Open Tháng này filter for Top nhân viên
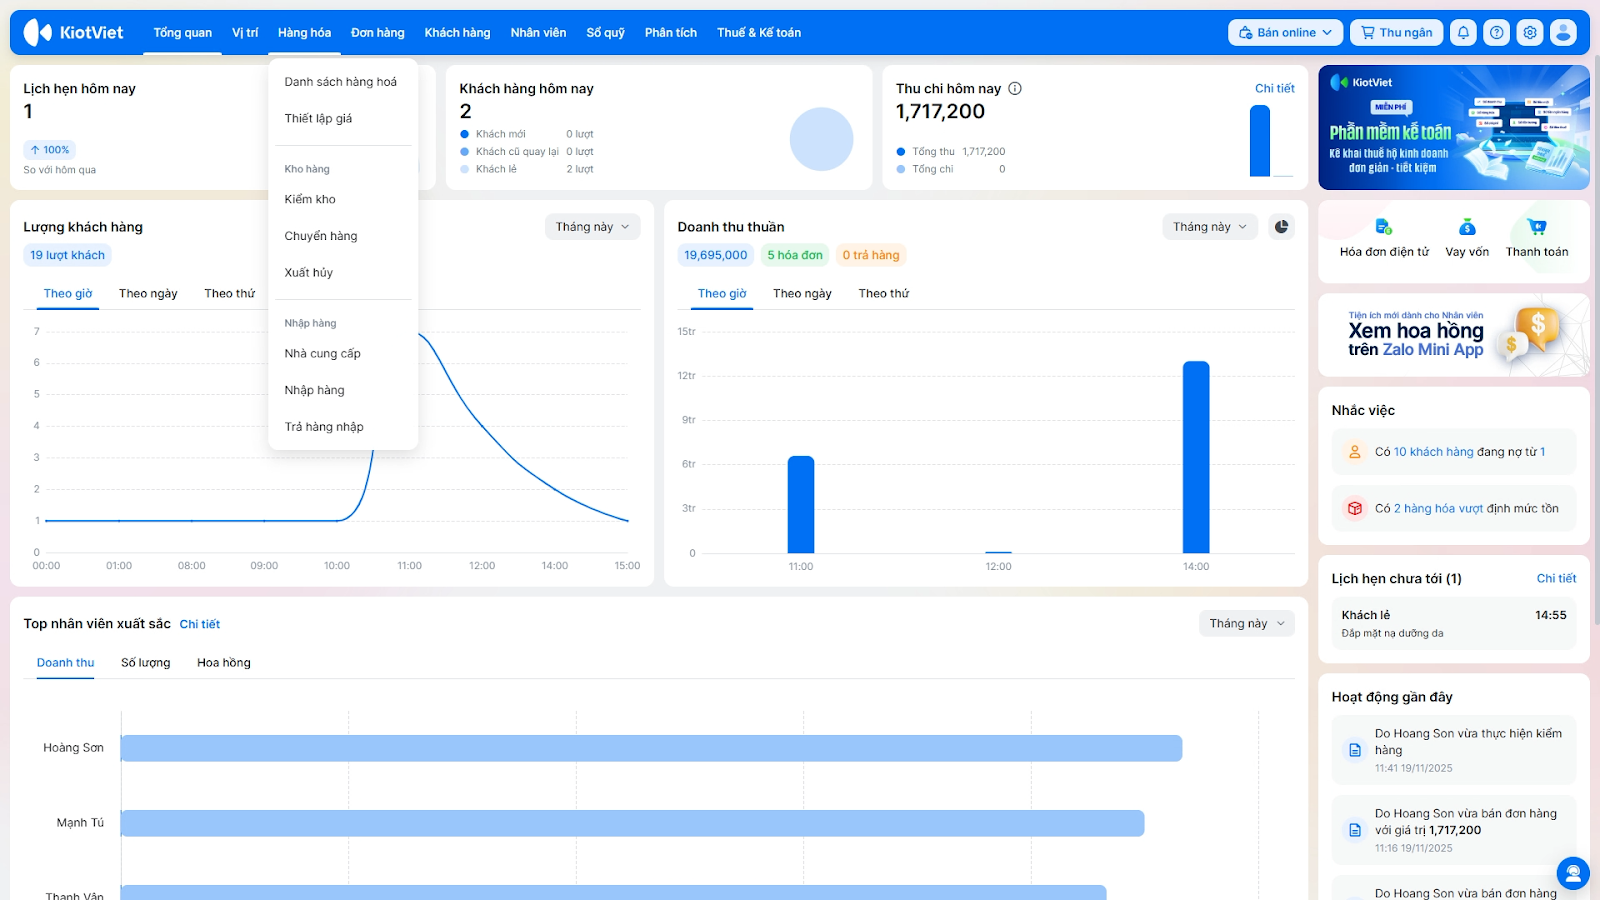Image resolution: width=1600 pixels, height=900 pixels. coord(1247,623)
